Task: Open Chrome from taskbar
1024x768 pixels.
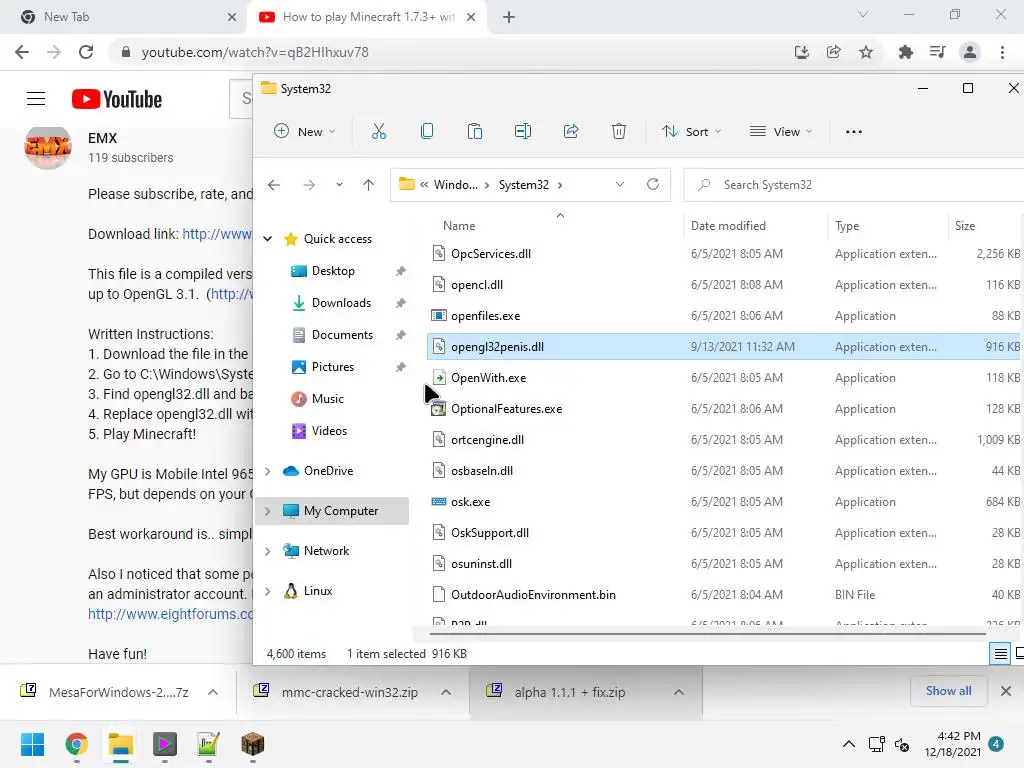Action: tap(76, 744)
